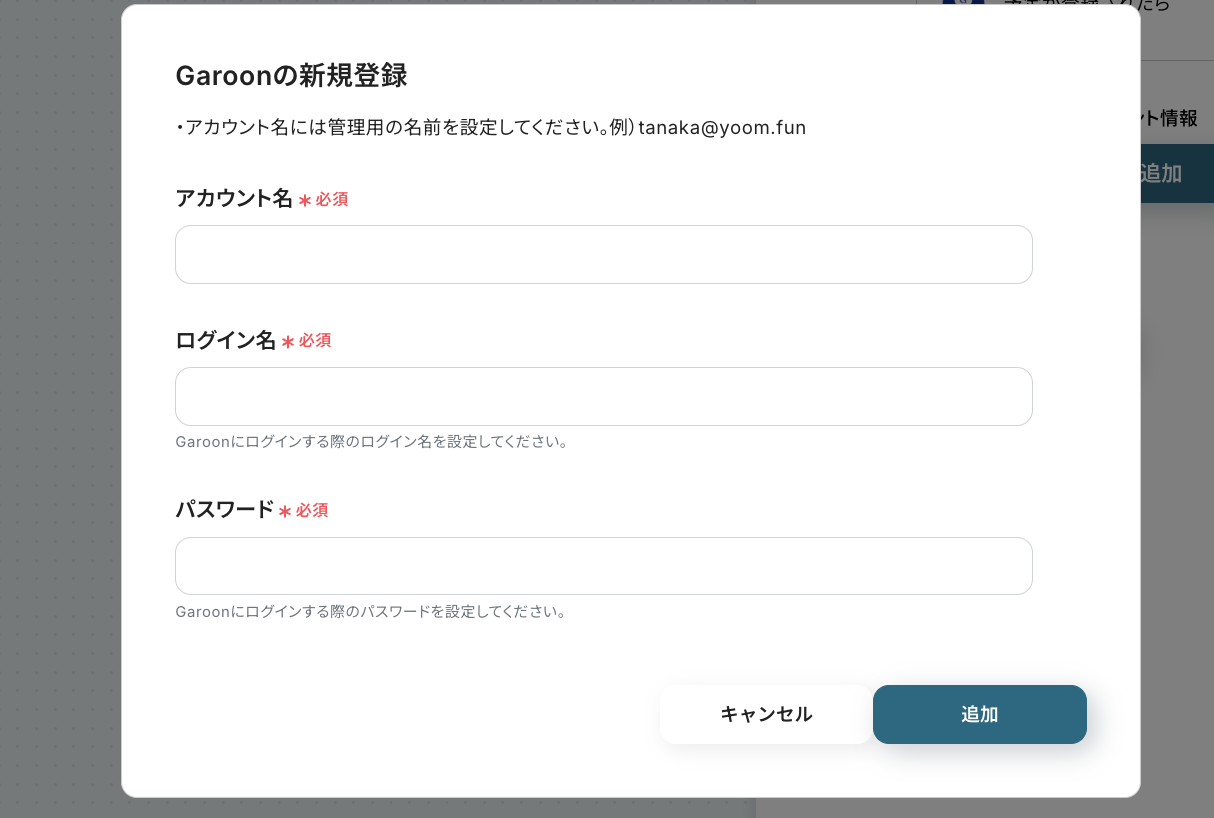Select the パスワード input field
Image resolution: width=1214 pixels, height=818 pixels.
(x=603, y=566)
